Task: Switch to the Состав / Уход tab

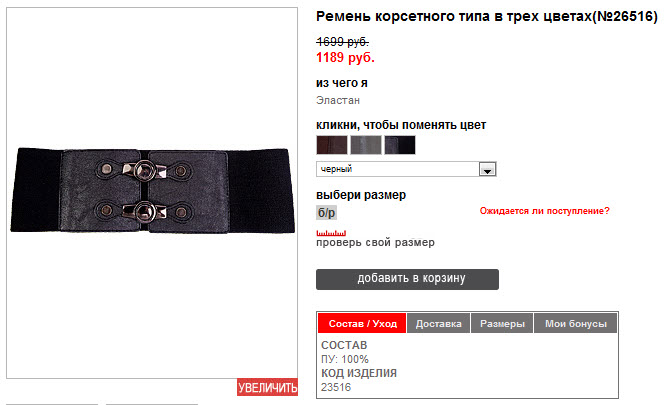Action: tap(362, 323)
